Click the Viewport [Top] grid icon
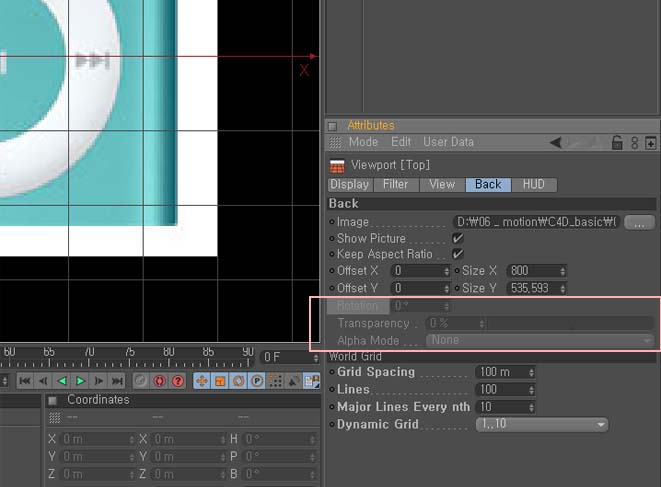661x487 pixels. tap(337, 166)
